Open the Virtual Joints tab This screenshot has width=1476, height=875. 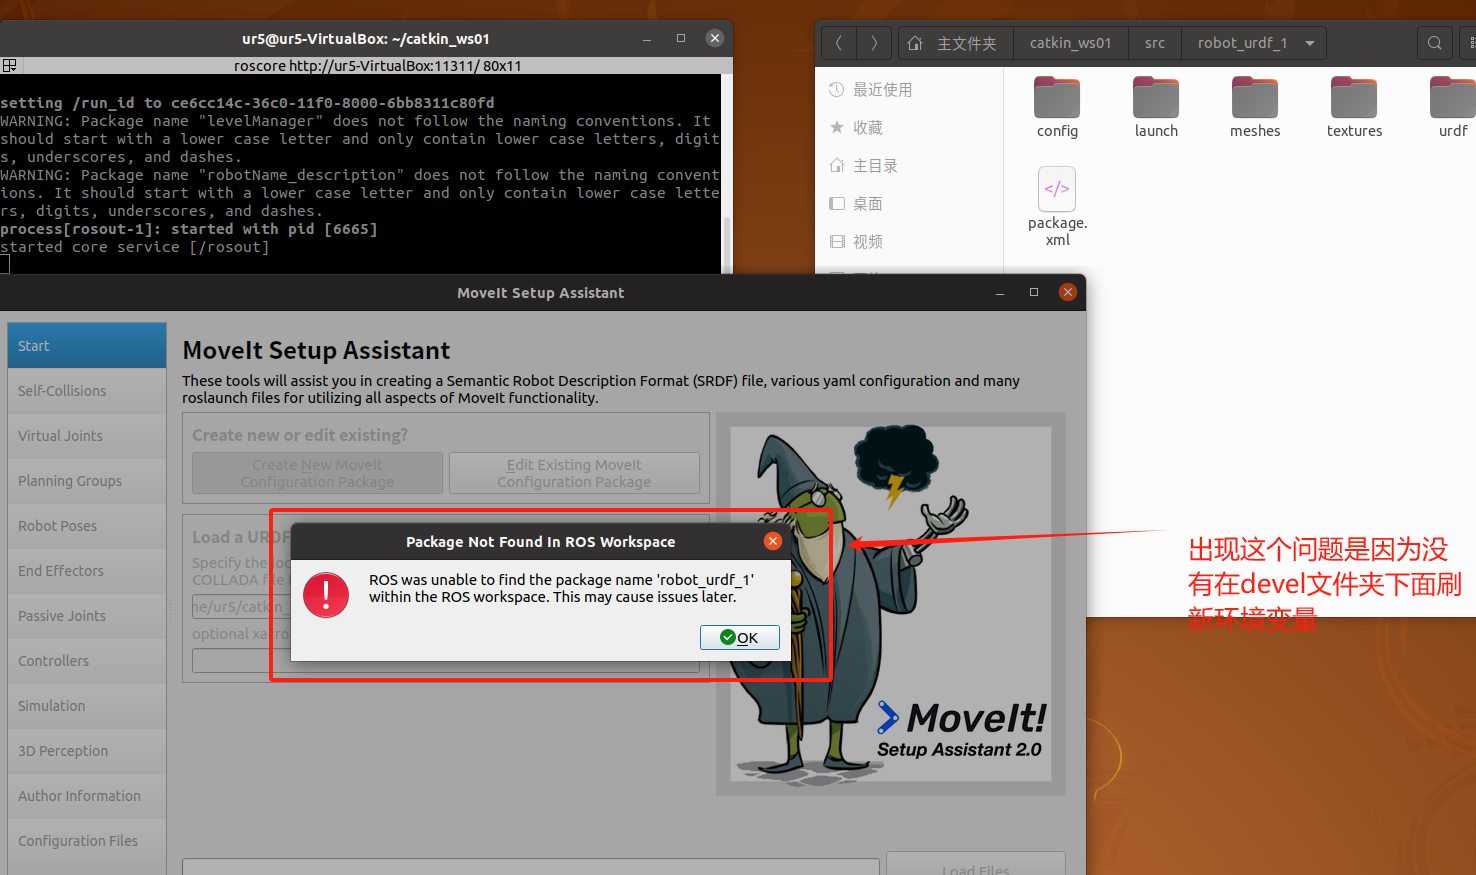point(87,436)
